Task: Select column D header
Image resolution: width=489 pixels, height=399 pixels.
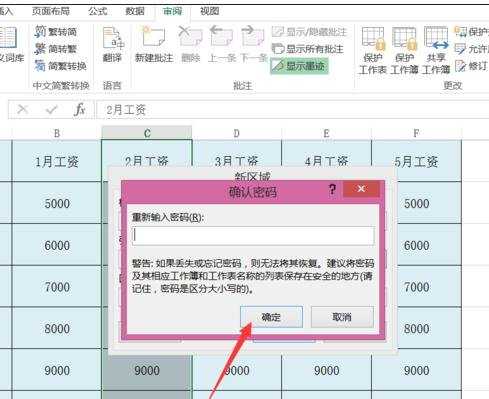Action: tap(236, 133)
